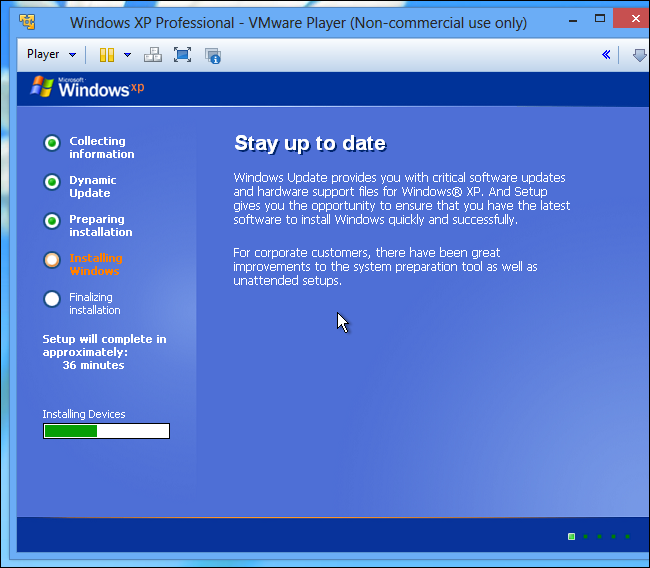Select the Dynamic Update step indicator
Image resolution: width=650 pixels, height=568 pixels.
click(x=52, y=182)
